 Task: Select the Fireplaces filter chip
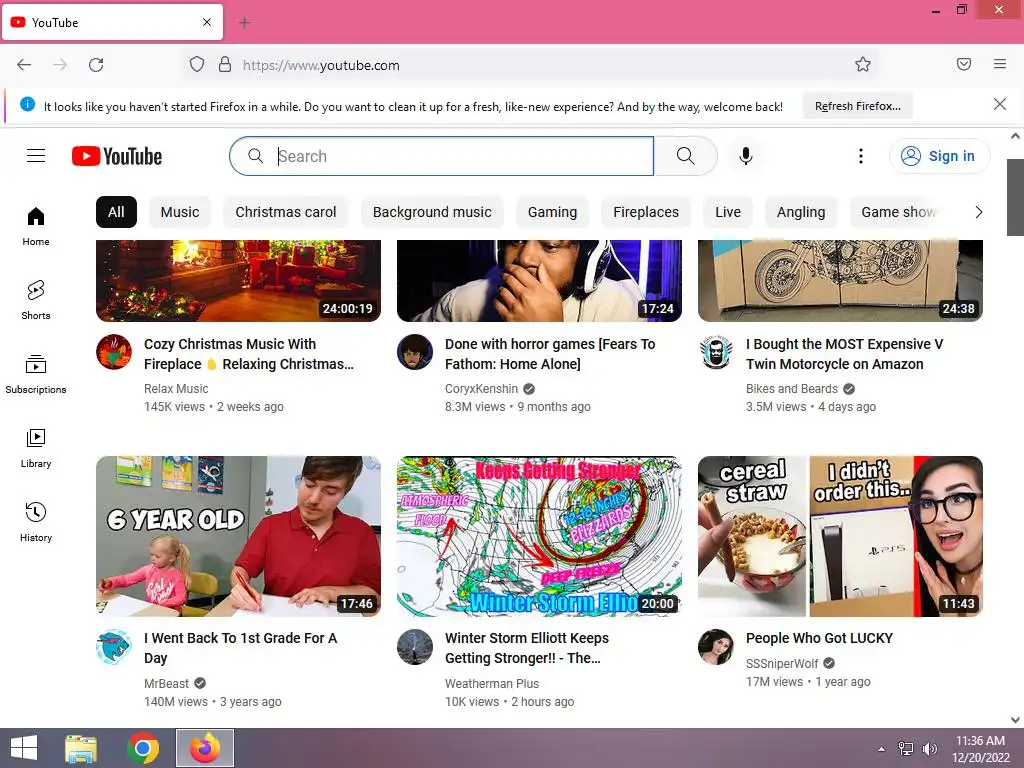point(646,212)
